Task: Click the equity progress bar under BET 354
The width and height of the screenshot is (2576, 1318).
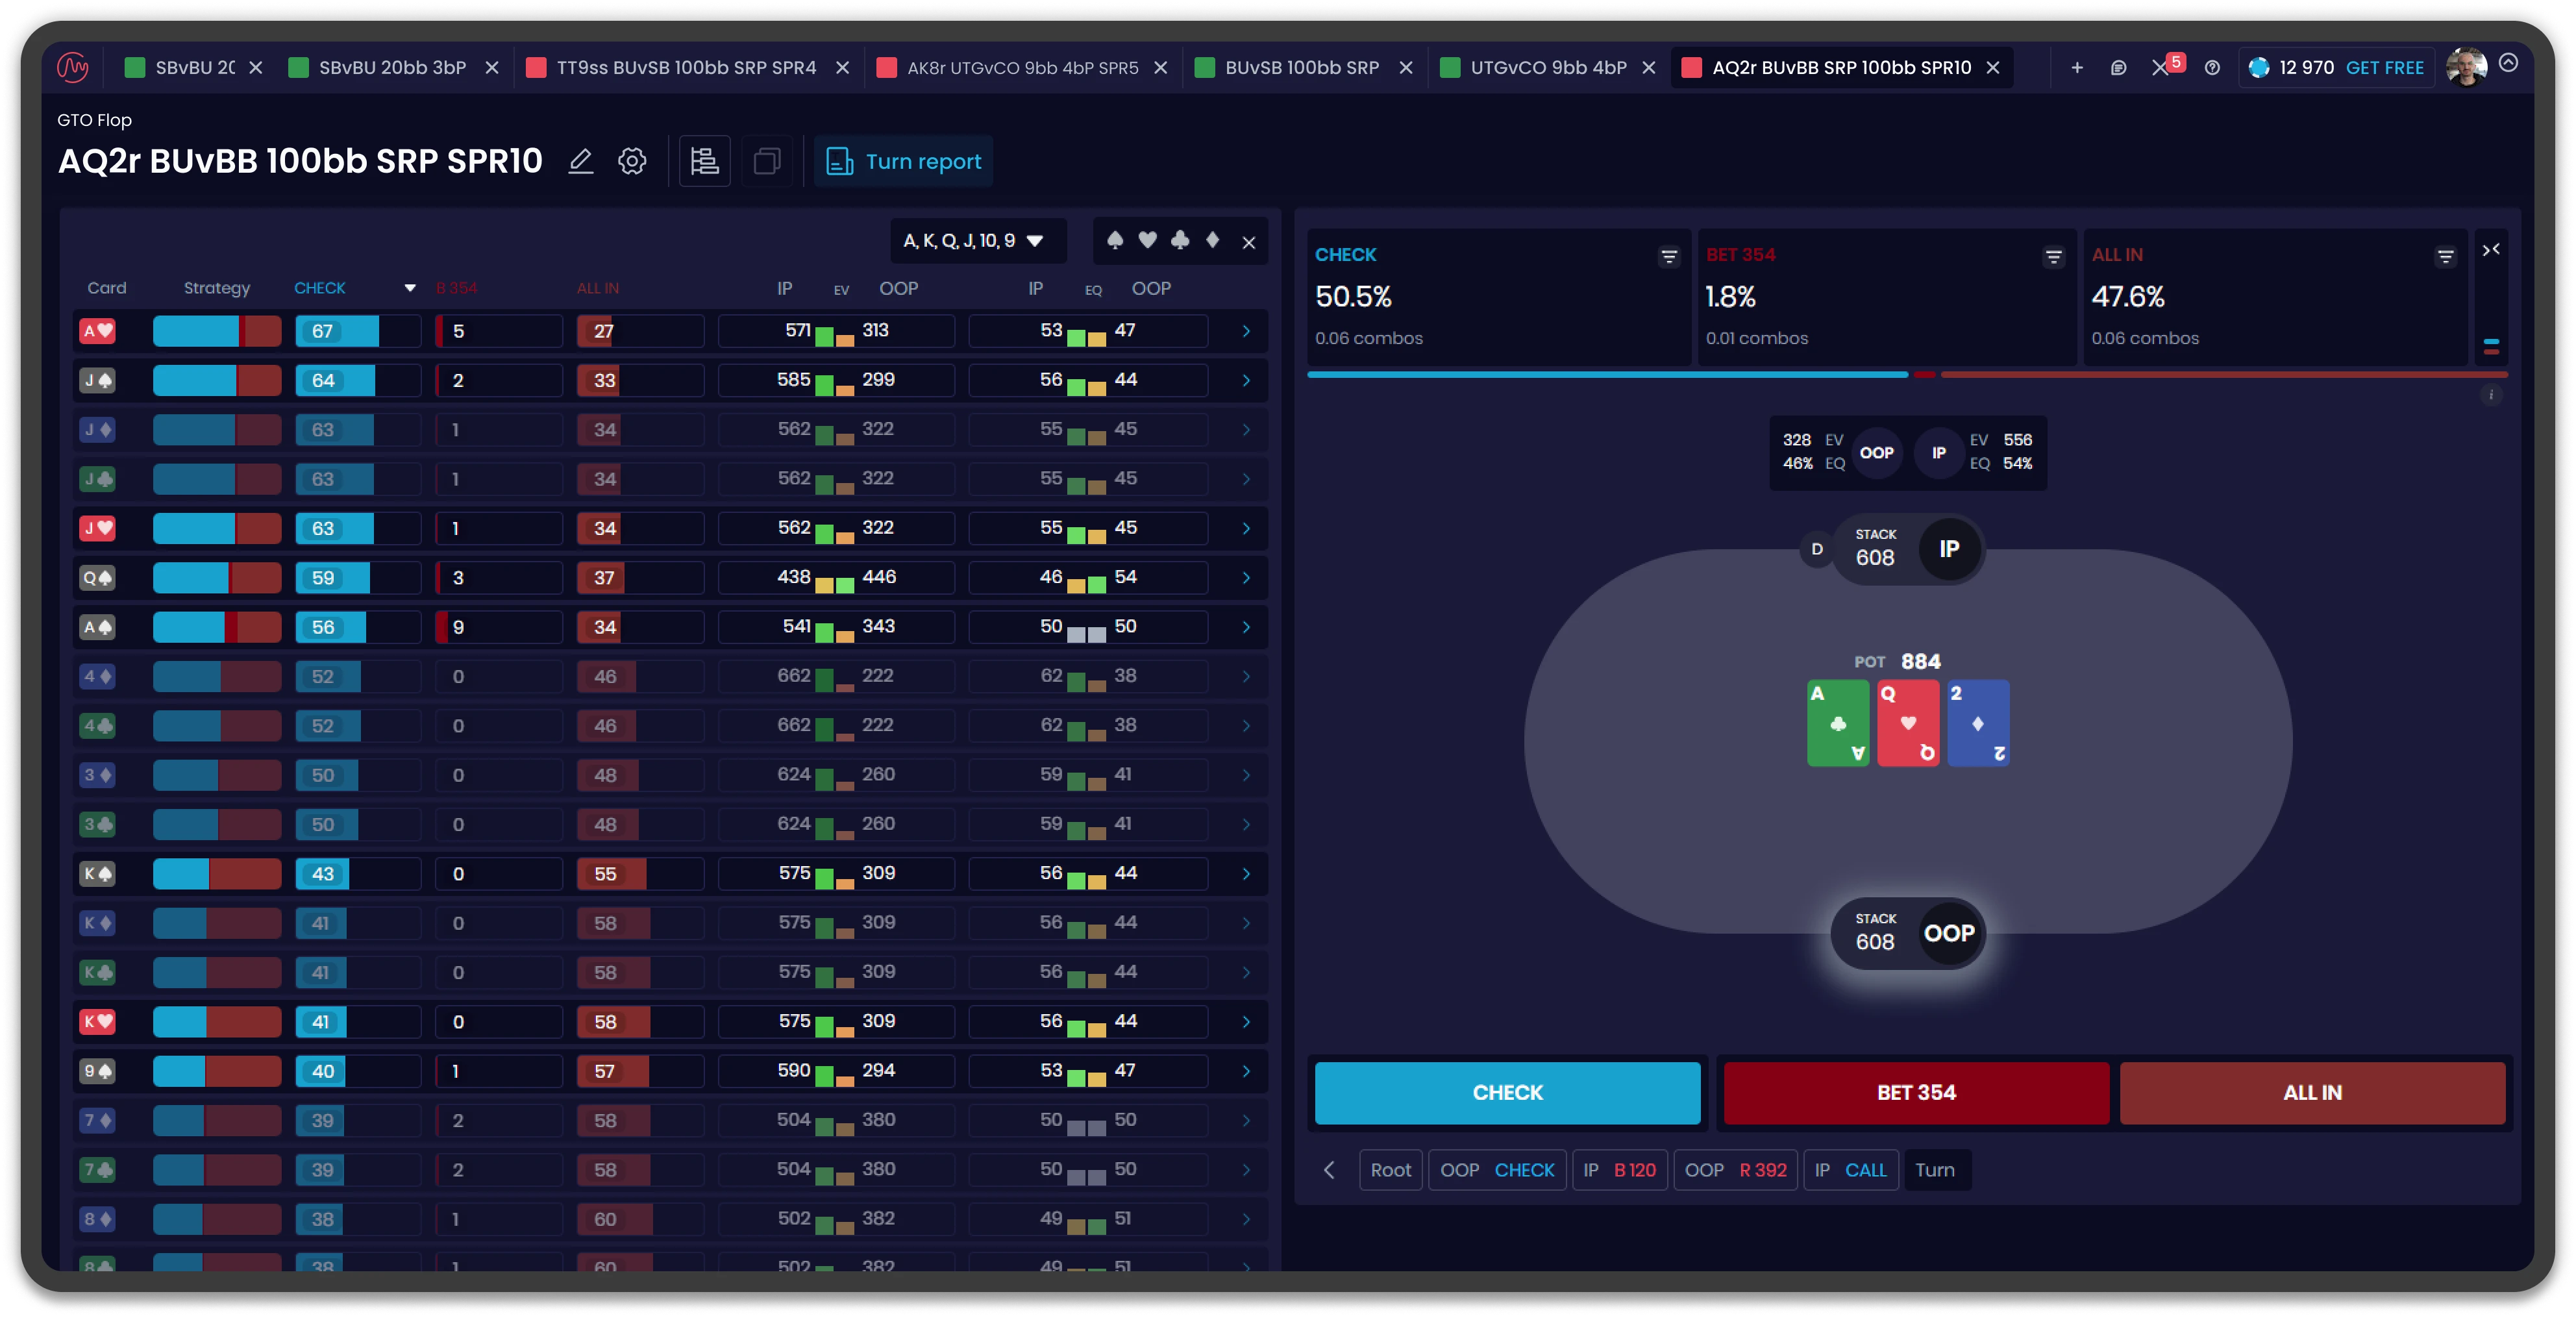Action: coord(1925,375)
